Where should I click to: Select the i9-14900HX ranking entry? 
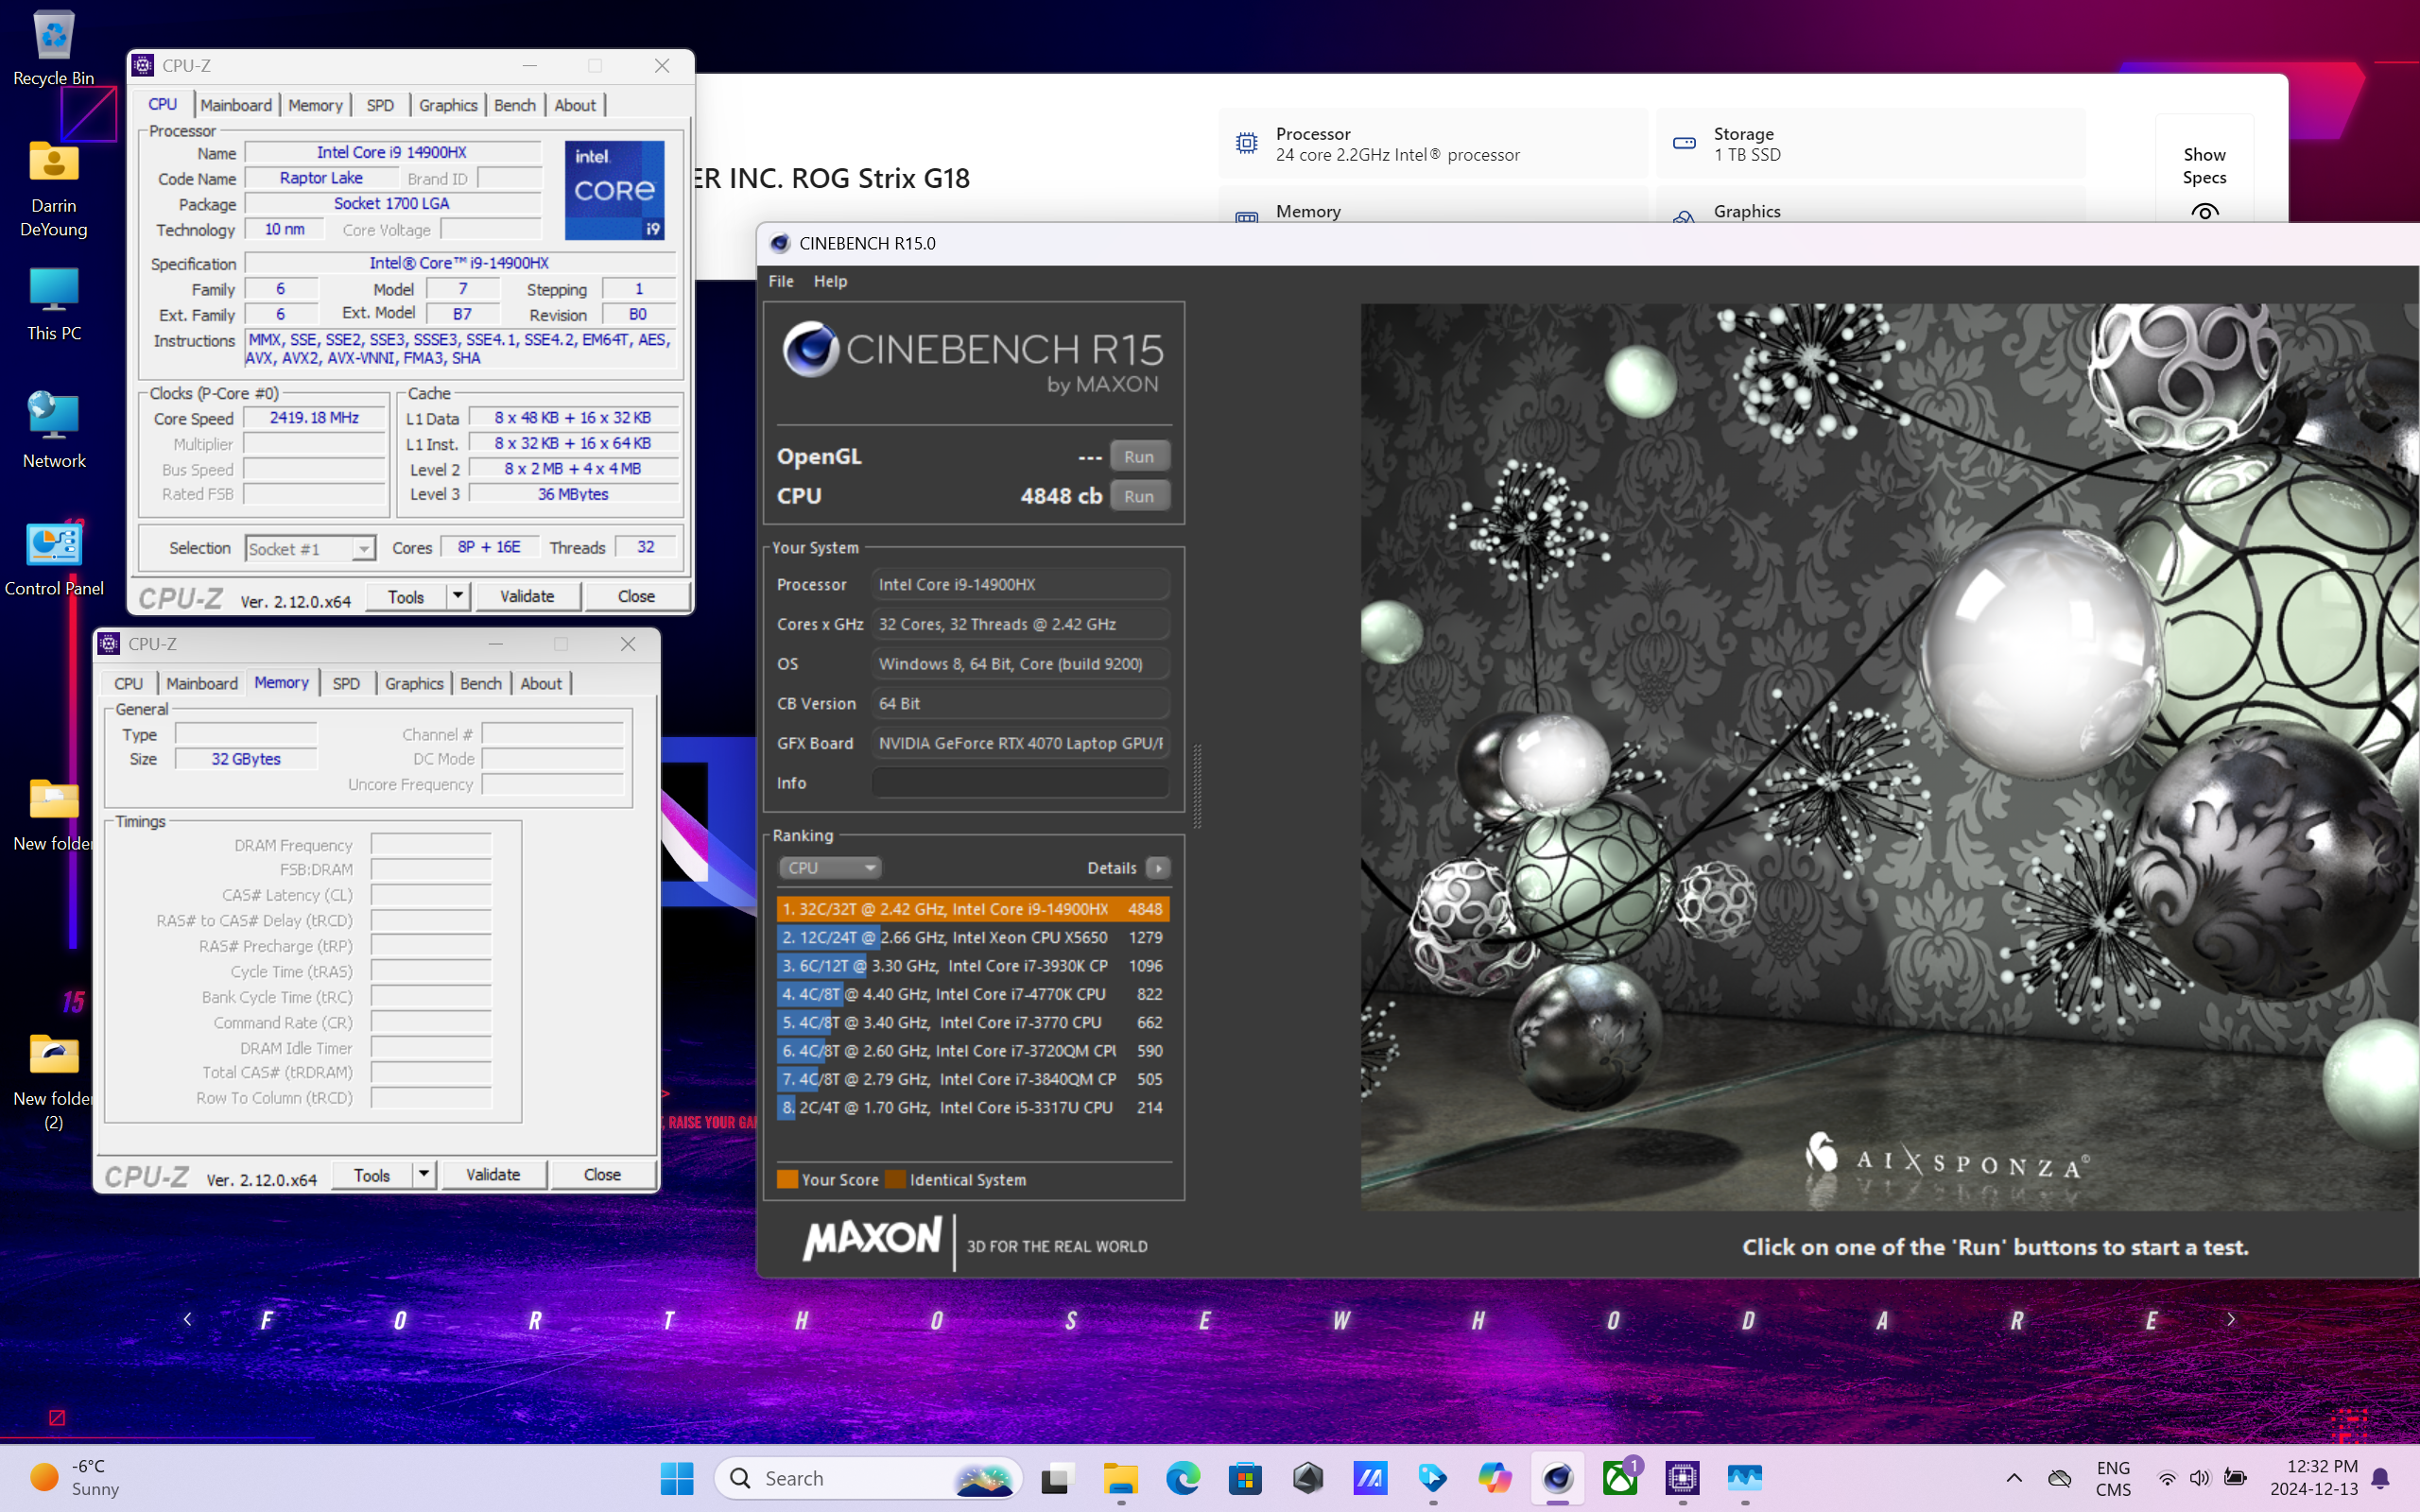click(973, 909)
